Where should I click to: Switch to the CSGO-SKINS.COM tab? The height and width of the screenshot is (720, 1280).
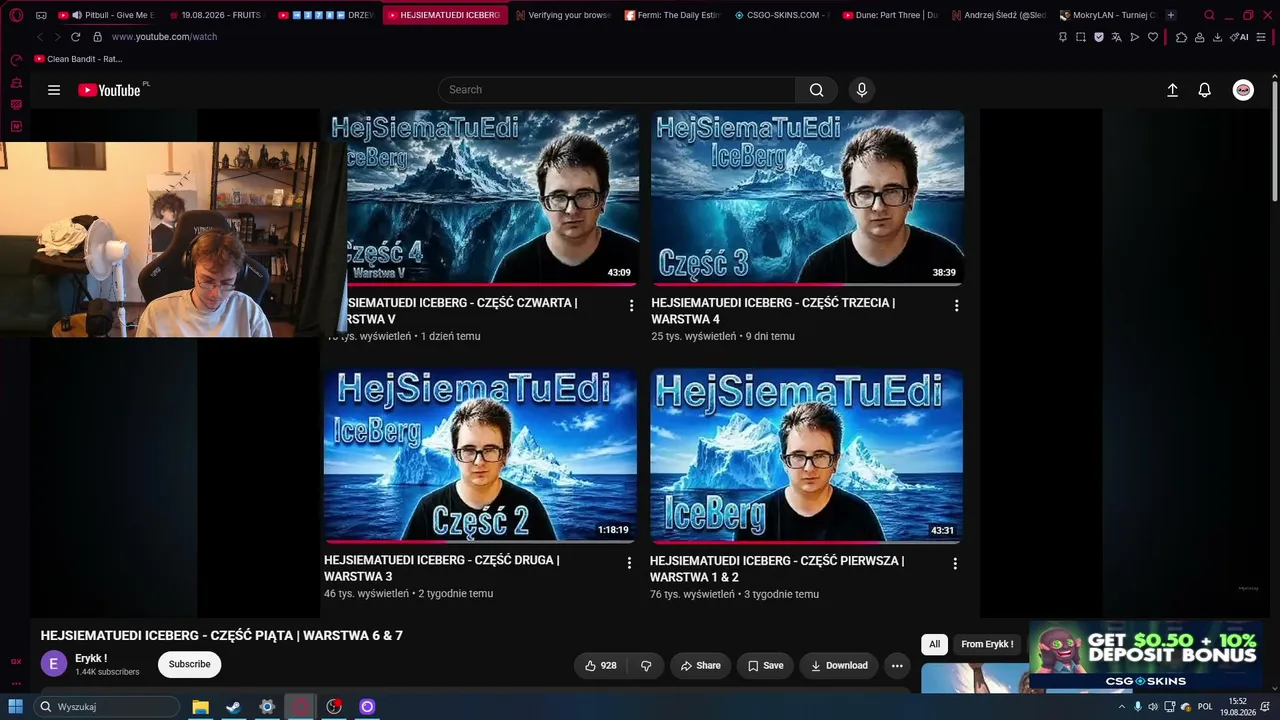coord(782,15)
